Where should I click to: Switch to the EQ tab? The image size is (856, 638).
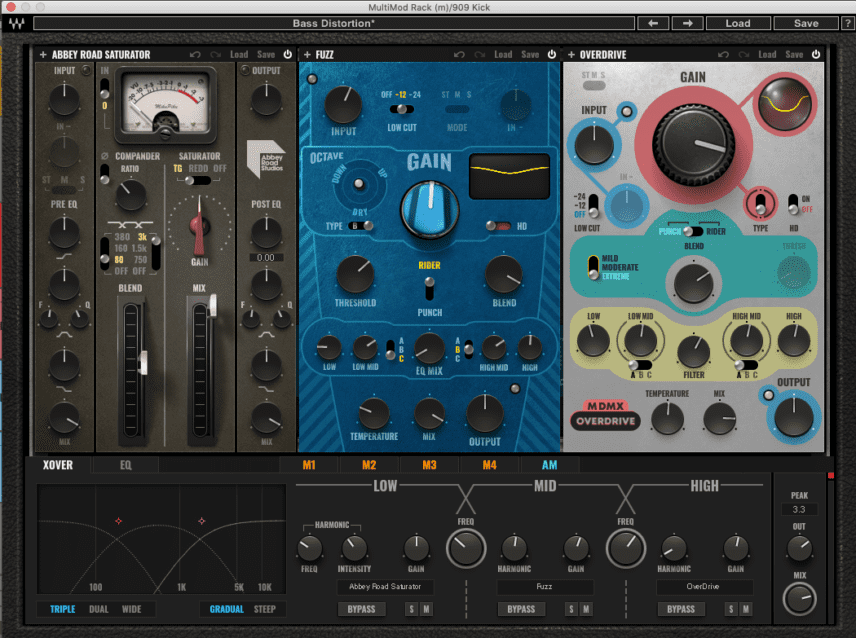click(x=126, y=465)
